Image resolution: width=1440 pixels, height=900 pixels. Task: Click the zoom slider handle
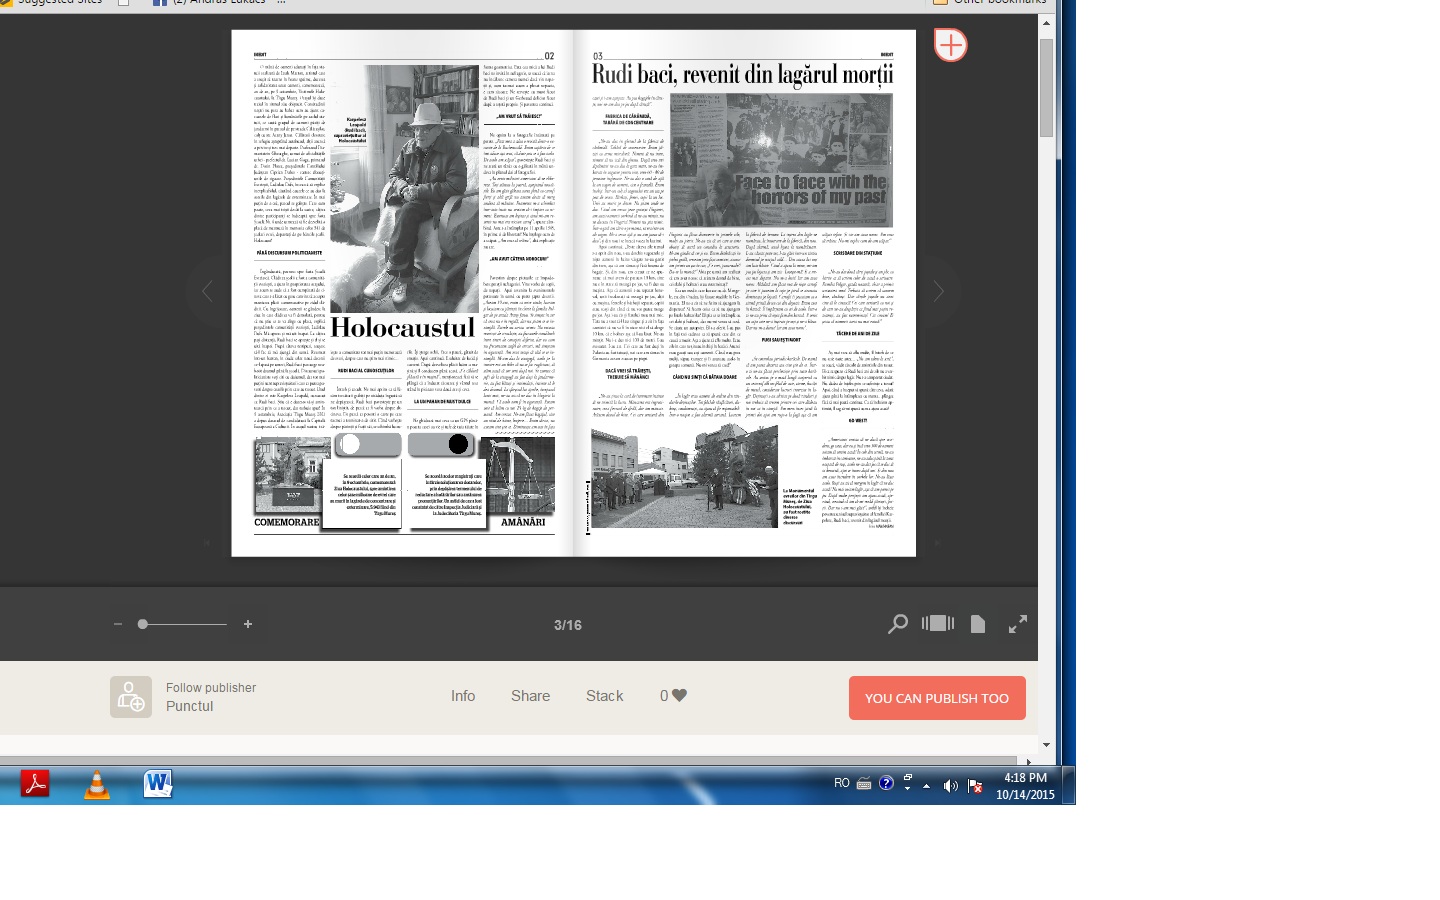pos(143,624)
